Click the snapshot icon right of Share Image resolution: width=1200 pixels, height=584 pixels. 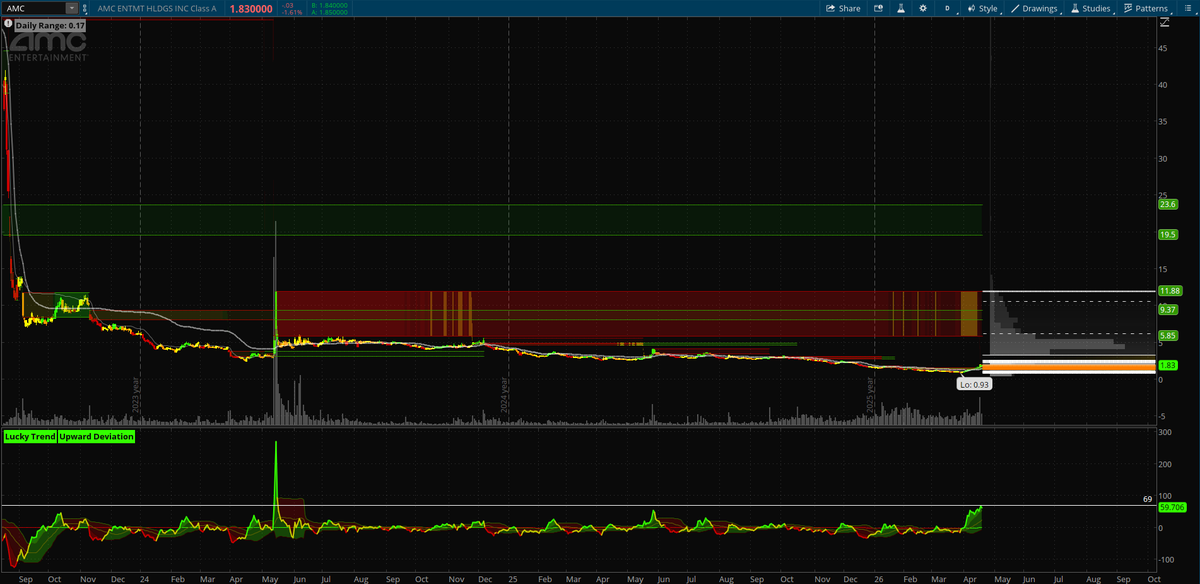(878, 8)
